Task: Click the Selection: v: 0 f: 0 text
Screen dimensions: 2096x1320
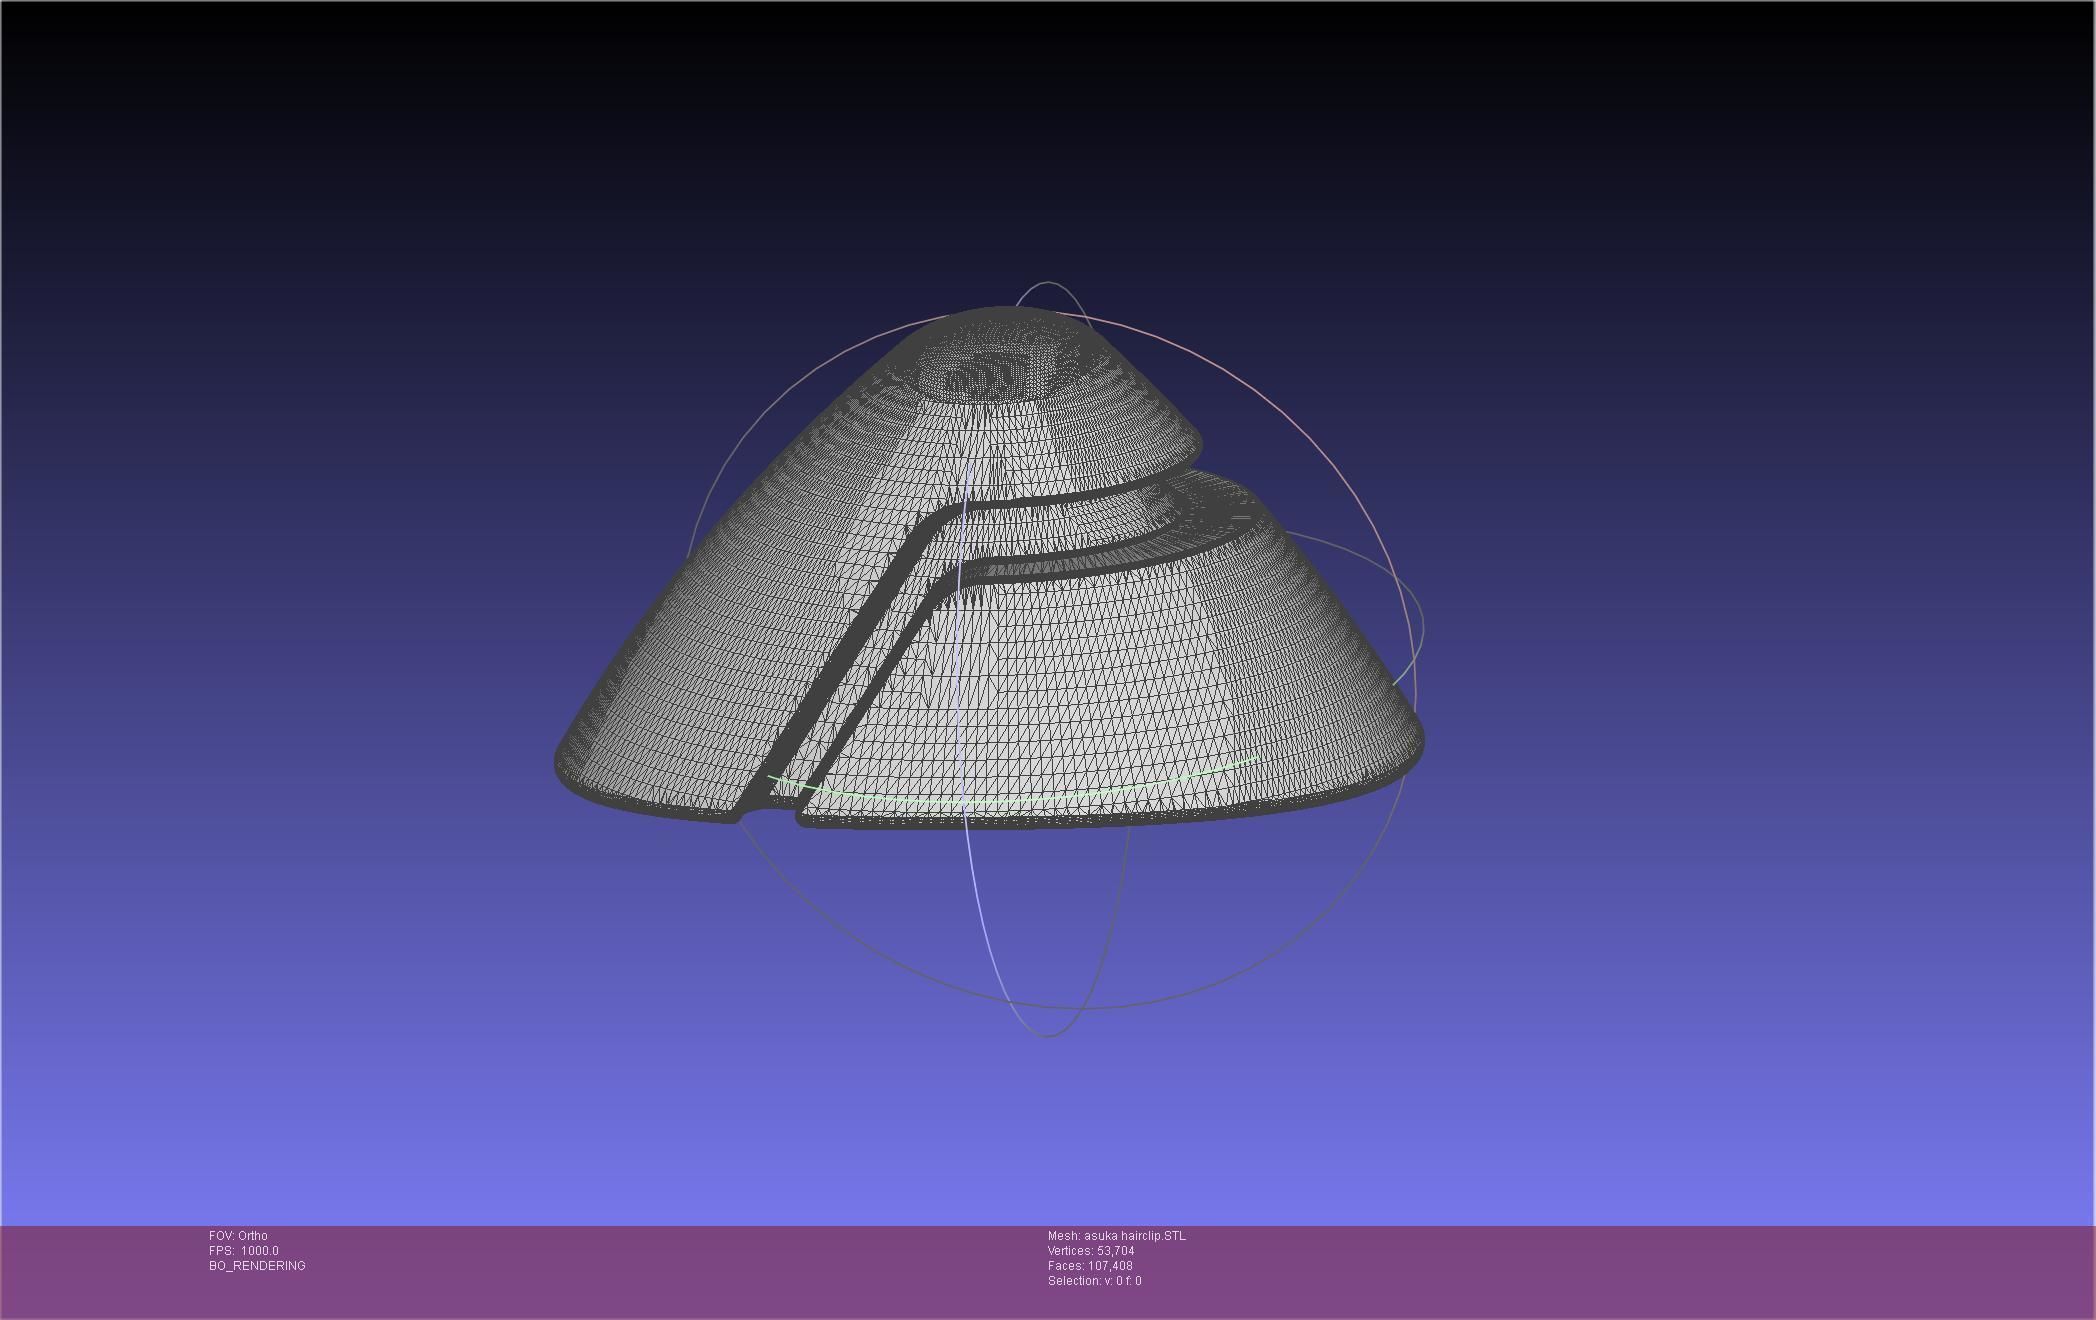Action: [1094, 1281]
